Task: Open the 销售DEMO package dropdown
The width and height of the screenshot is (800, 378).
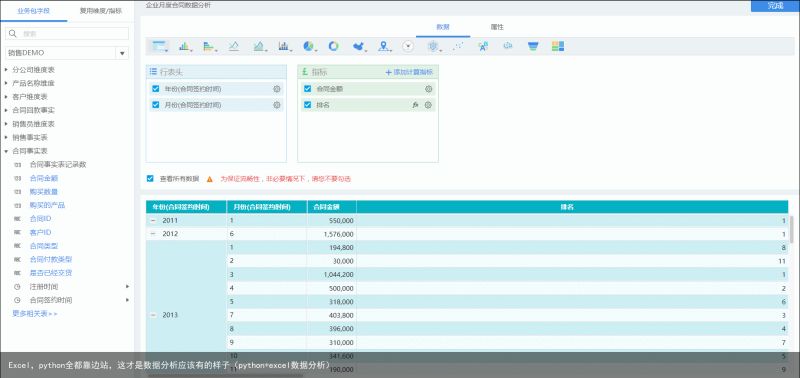Action: pyautogui.click(x=122, y=53)
